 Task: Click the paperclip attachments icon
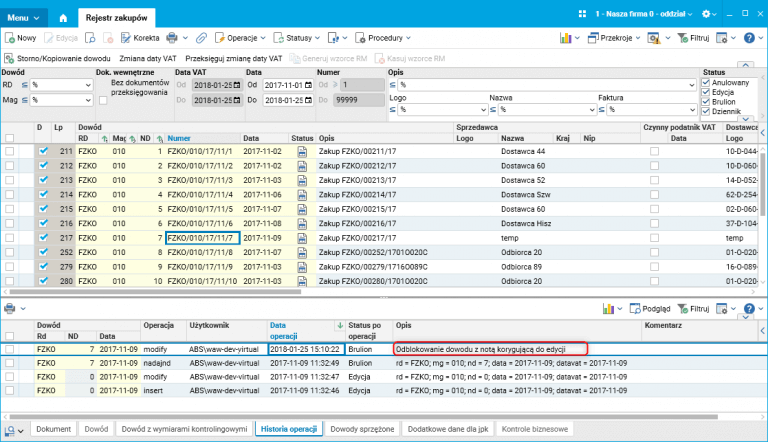(x=201, y=37)
